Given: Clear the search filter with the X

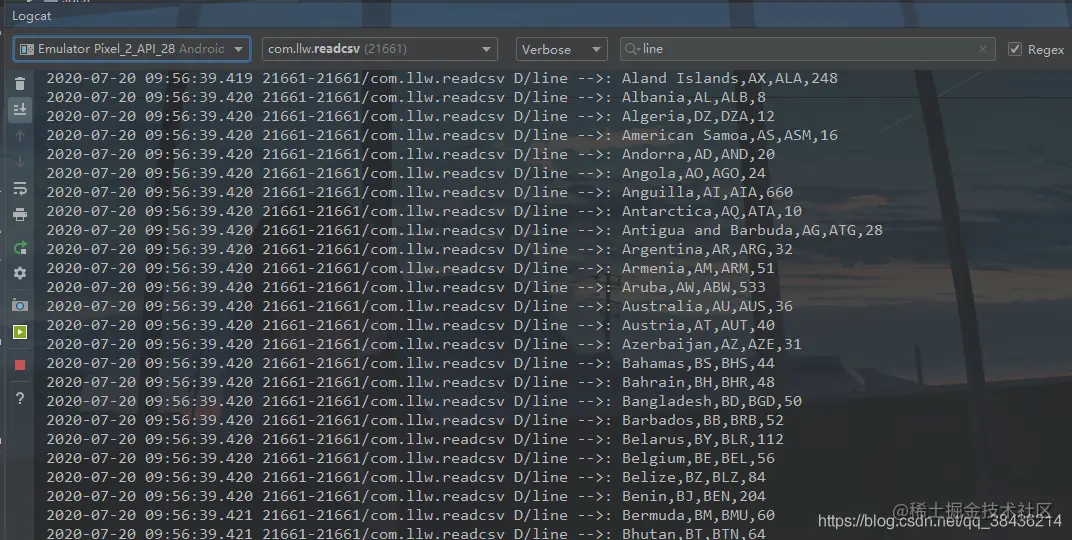Looking at the screenshot, I should tap(983, 49).
